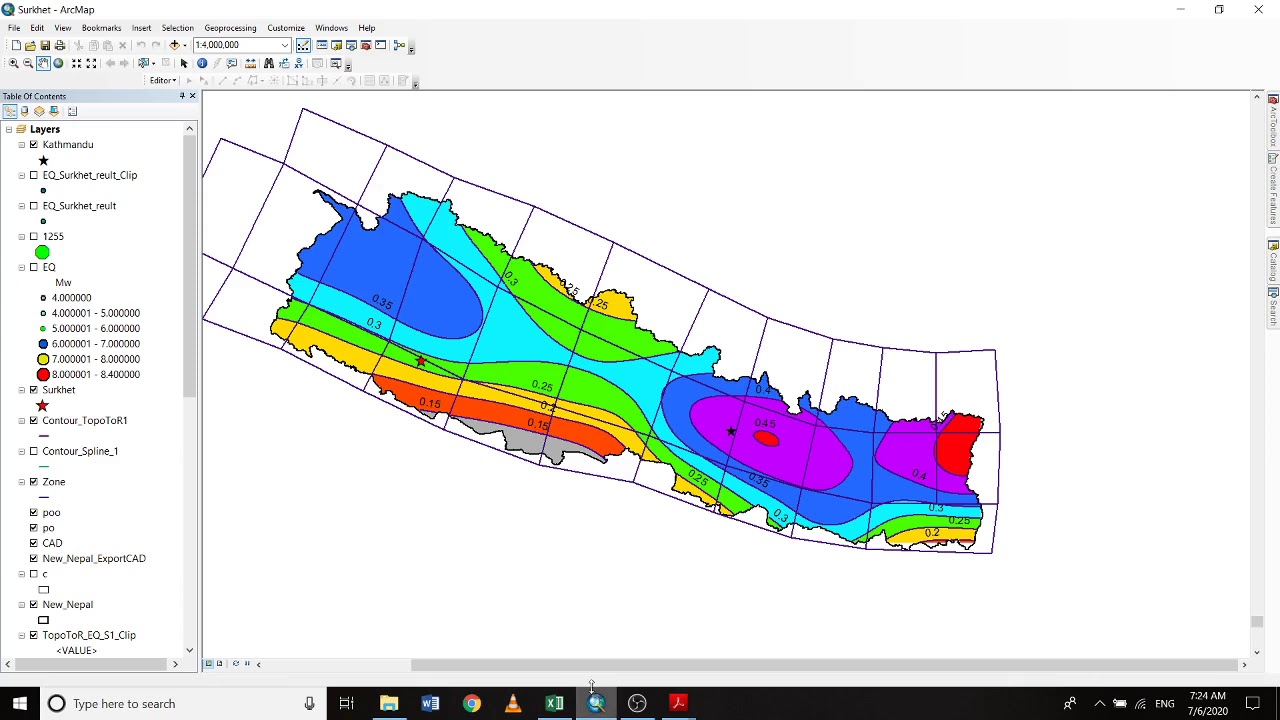
Task: Activate the Zoom In magnifier tool
Action: pos(13,63)
